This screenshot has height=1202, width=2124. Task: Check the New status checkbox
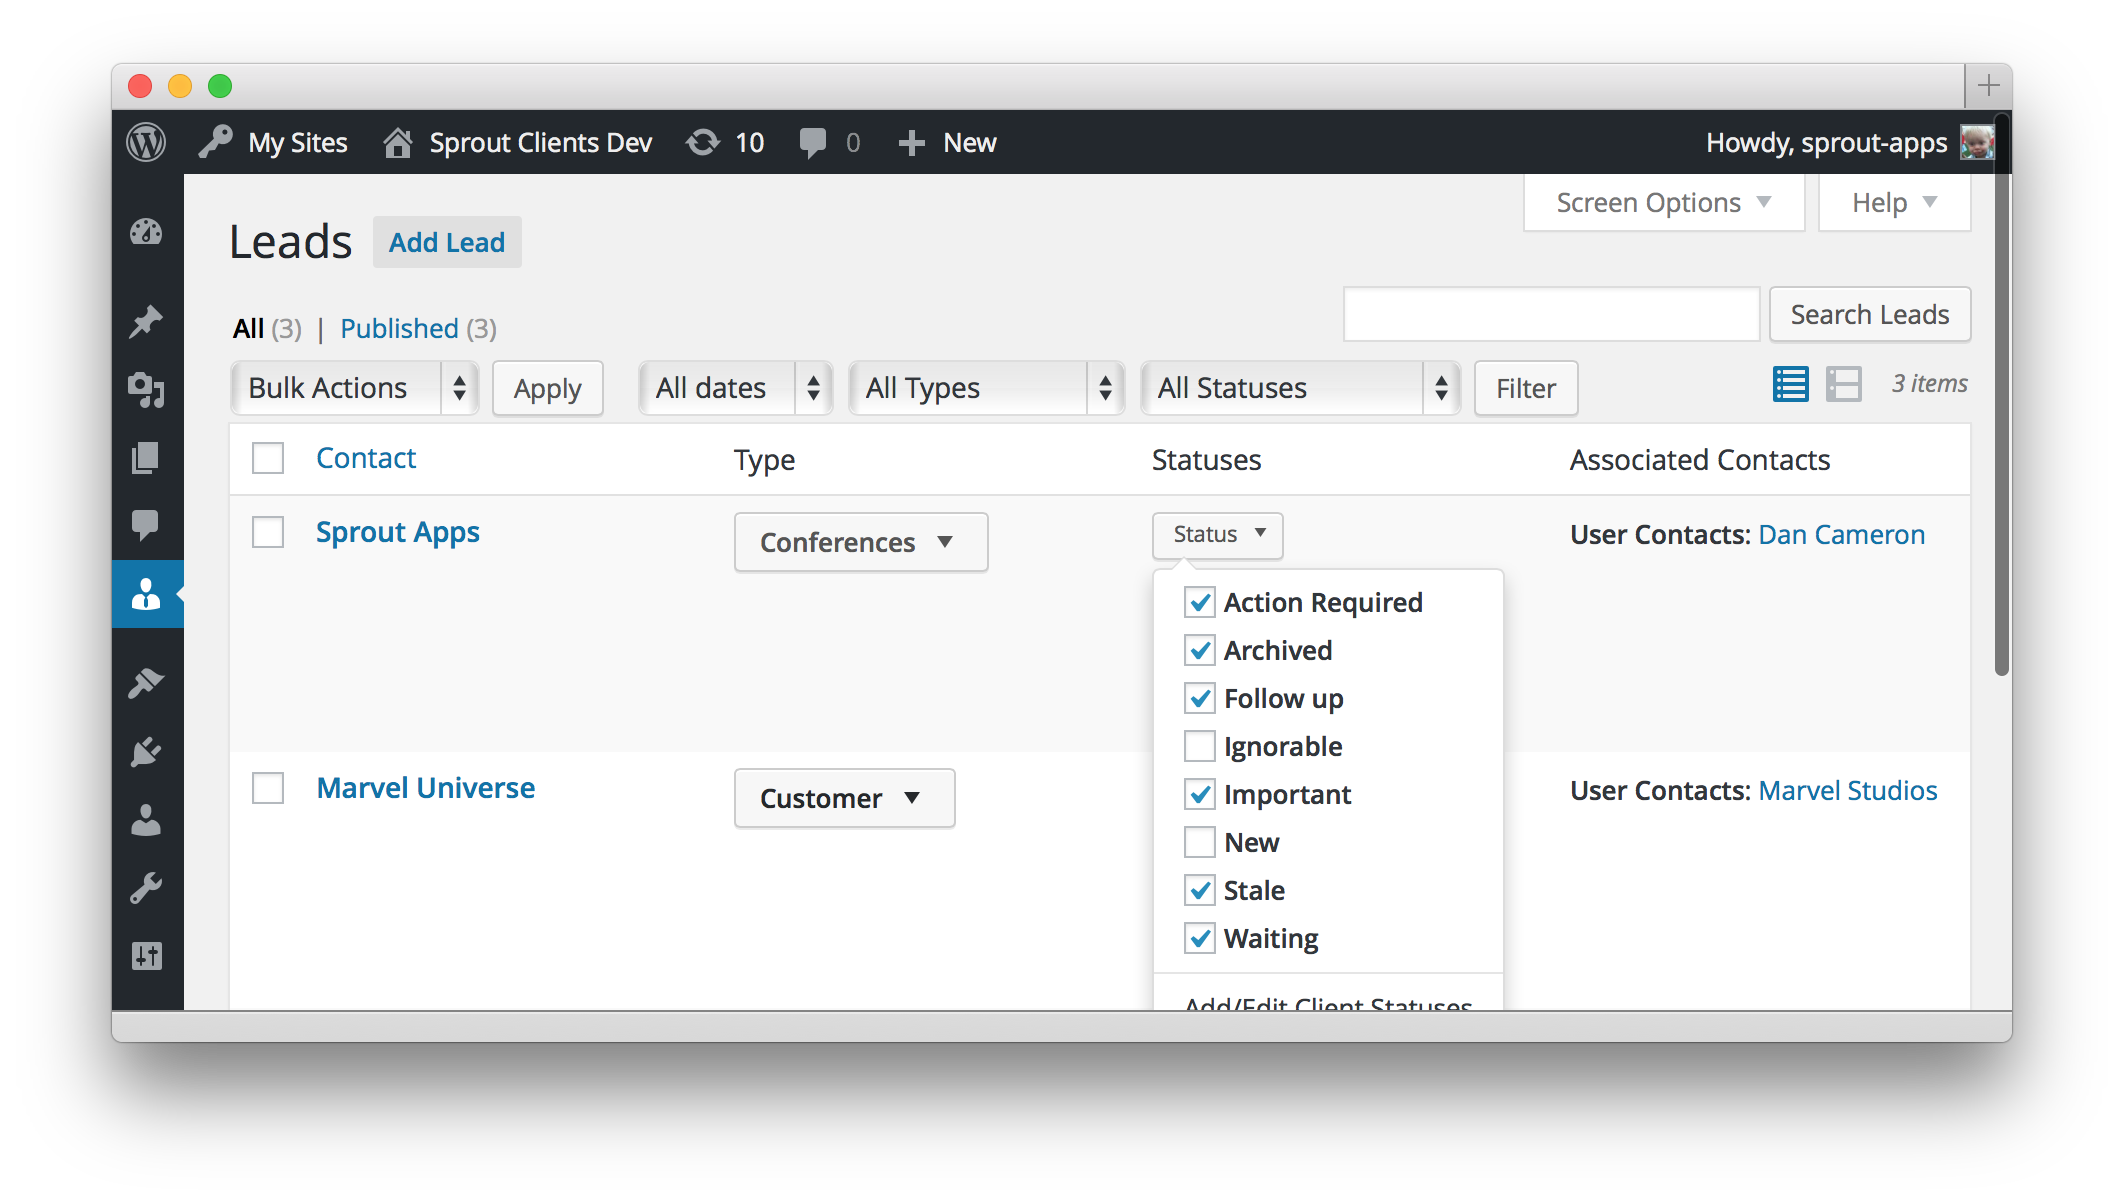[x=1199, y=842]
